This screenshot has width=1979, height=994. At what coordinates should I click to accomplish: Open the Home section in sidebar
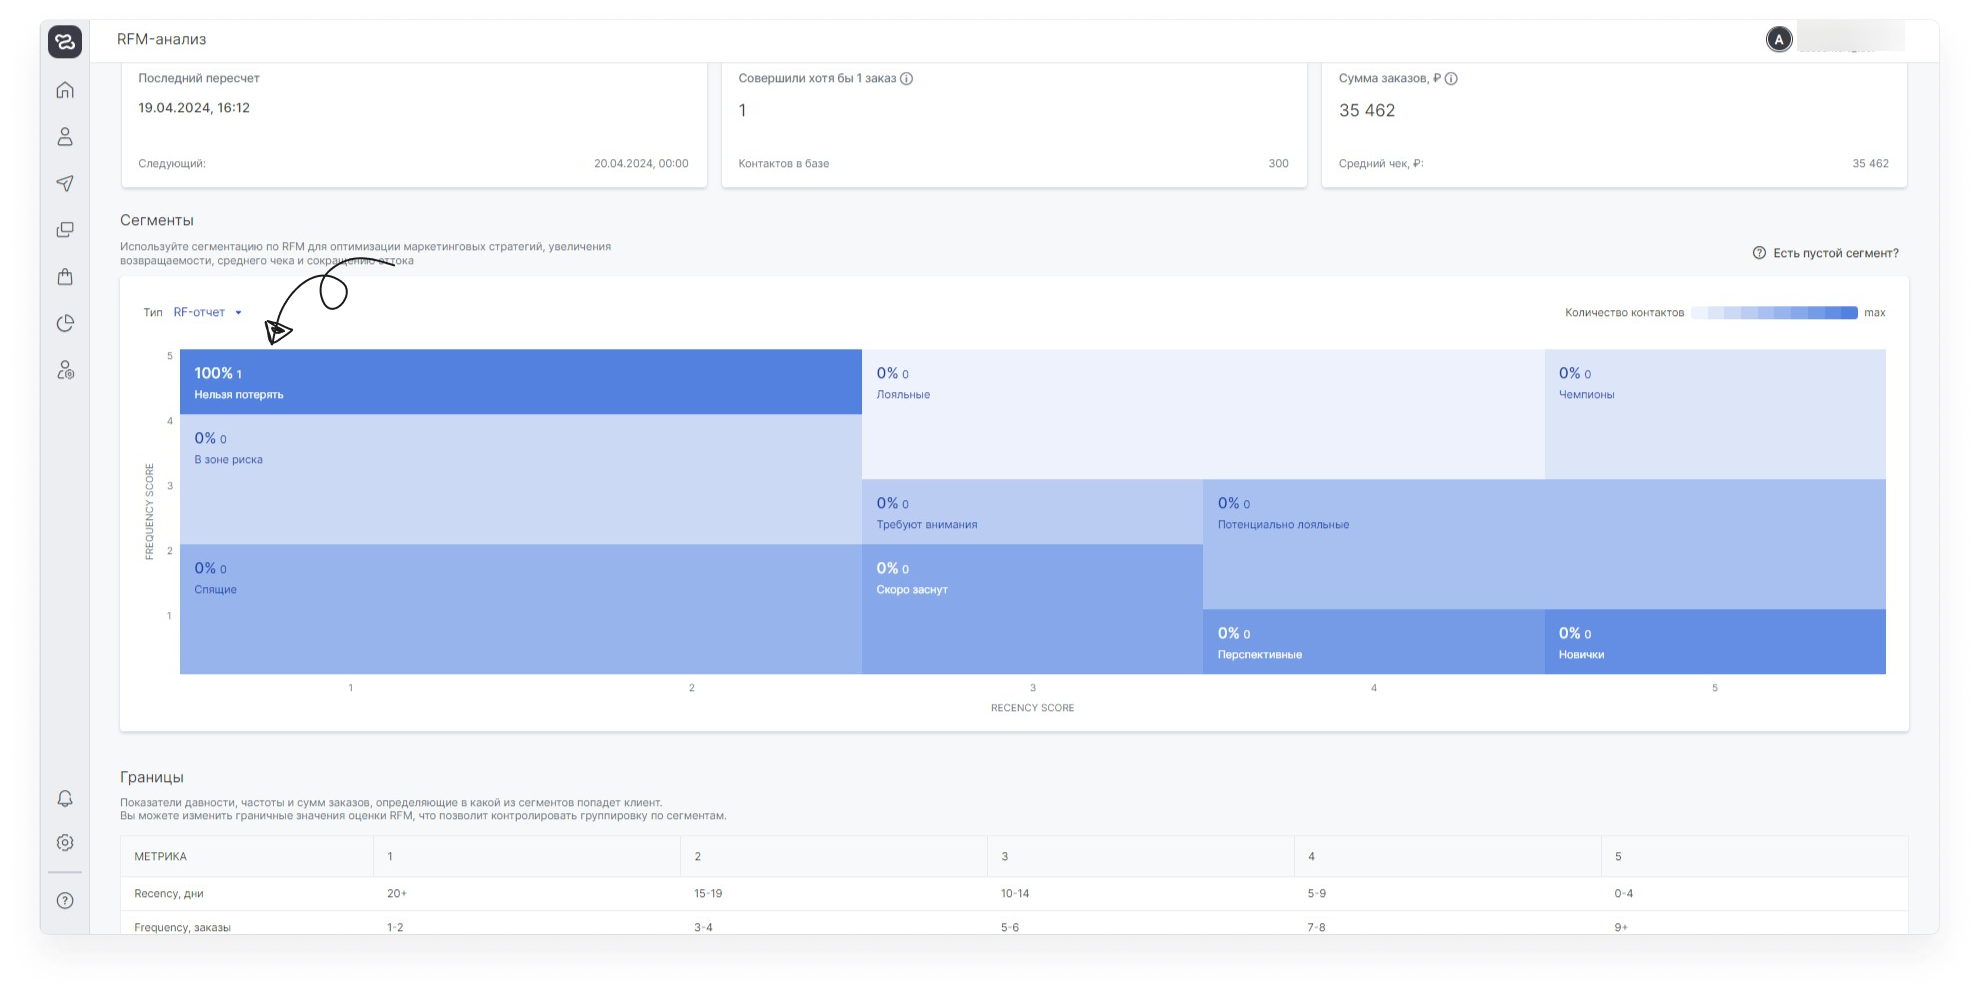65,90
